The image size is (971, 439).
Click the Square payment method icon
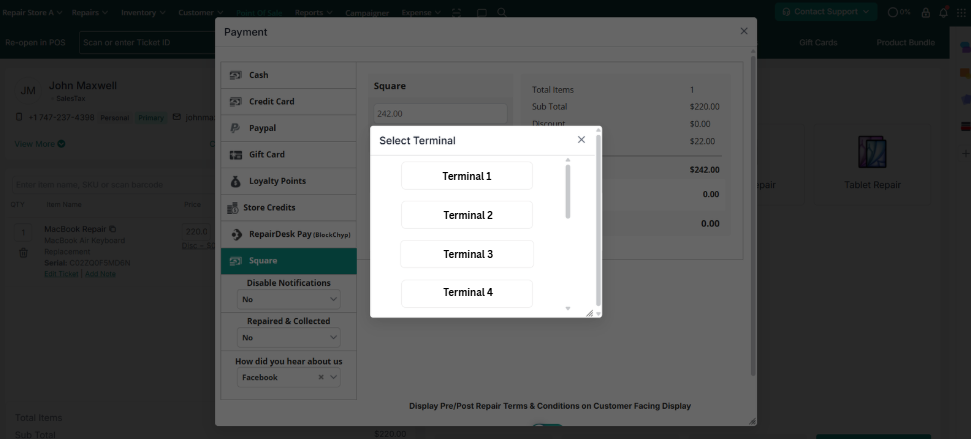click(x=235, y=261)
